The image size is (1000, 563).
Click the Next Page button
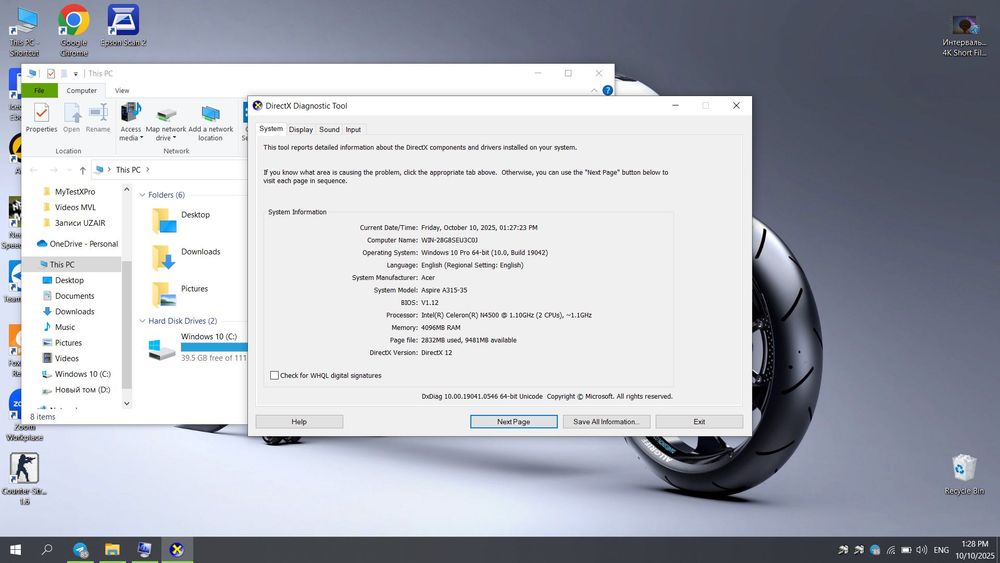[513, 421]
